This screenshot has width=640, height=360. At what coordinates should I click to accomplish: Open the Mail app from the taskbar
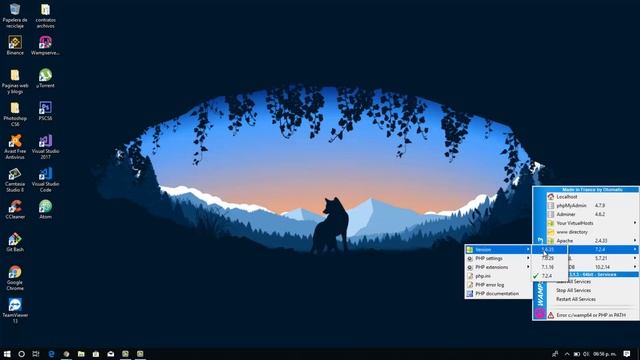coord(111,354)
